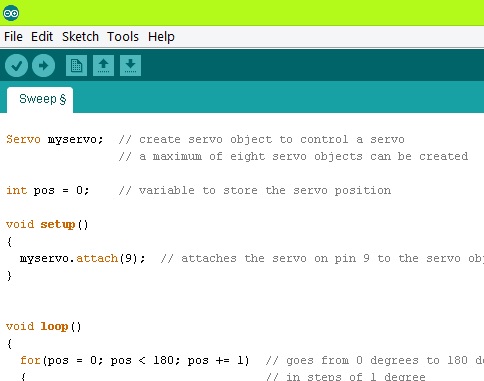484x381 pixels.
Task: Click the Upload arrow button
Action: [43, 65]
